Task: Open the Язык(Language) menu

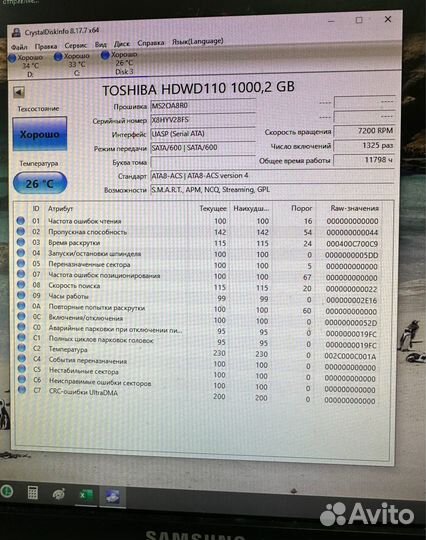Action: click(198, 41)
